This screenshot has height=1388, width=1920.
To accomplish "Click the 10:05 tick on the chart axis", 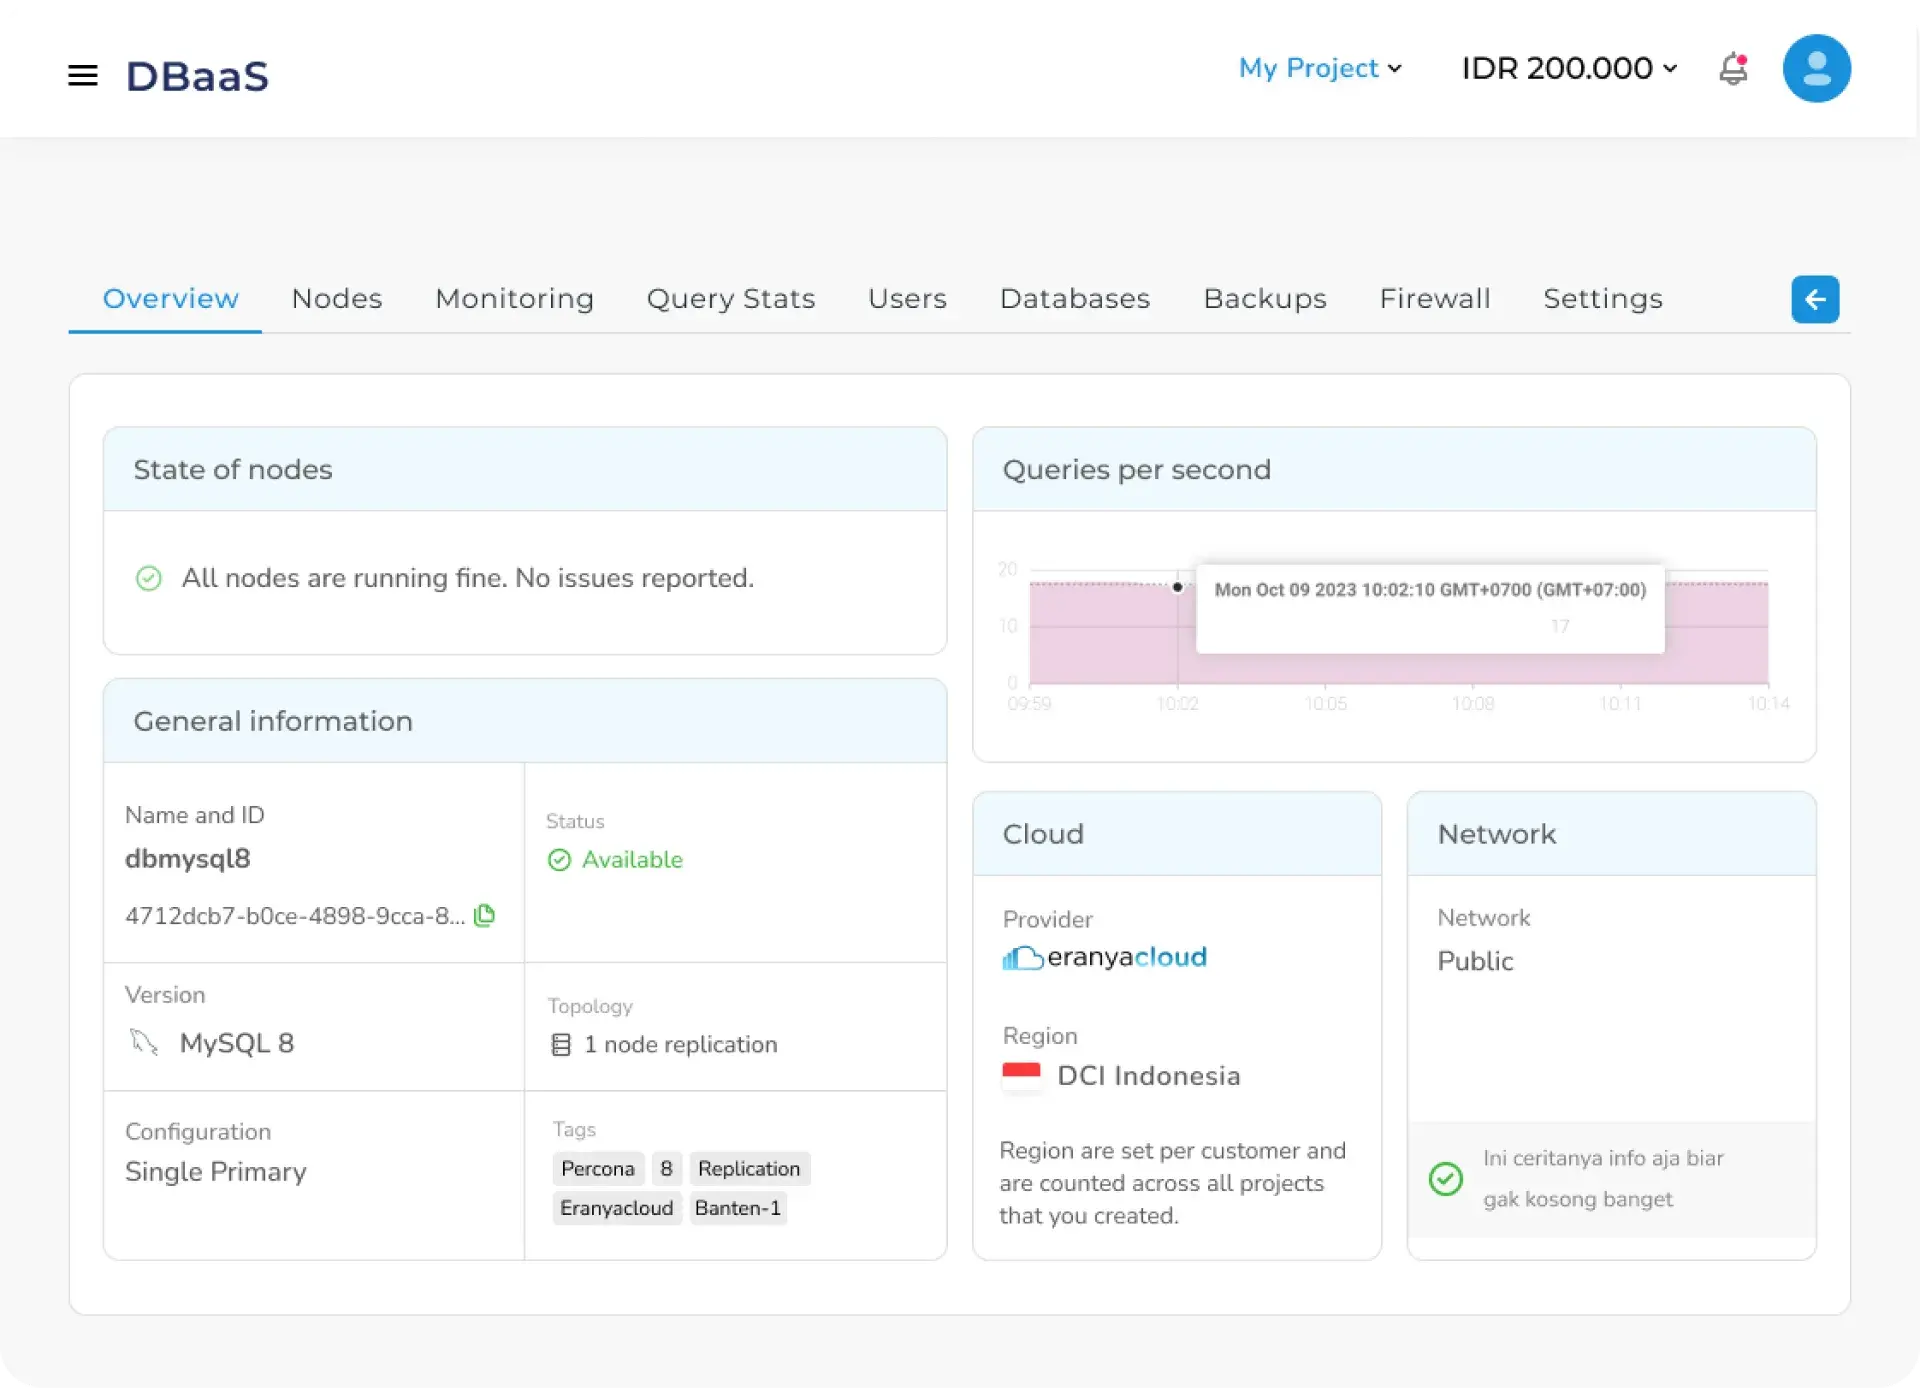I will click(1325, 704).
